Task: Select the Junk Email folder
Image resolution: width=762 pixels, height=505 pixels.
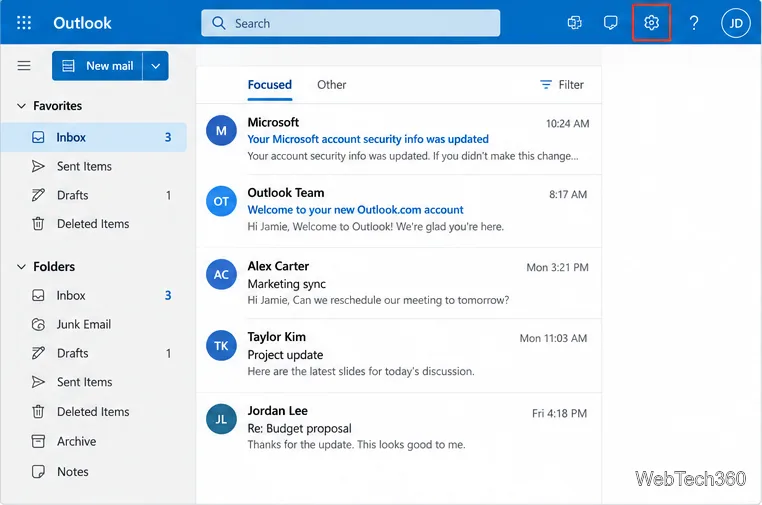Action: pyautogui.click(x=94, y=324)
